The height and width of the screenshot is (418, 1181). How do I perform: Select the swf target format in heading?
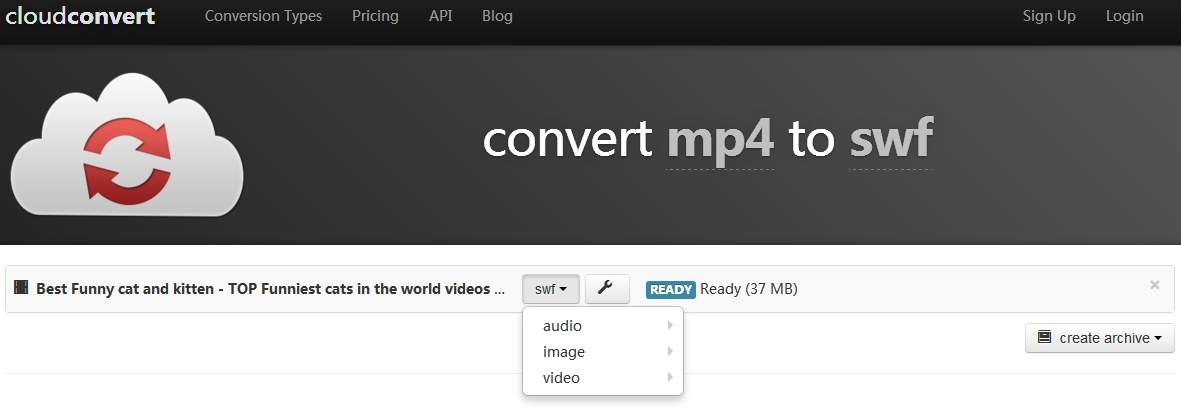coord(890,141)
